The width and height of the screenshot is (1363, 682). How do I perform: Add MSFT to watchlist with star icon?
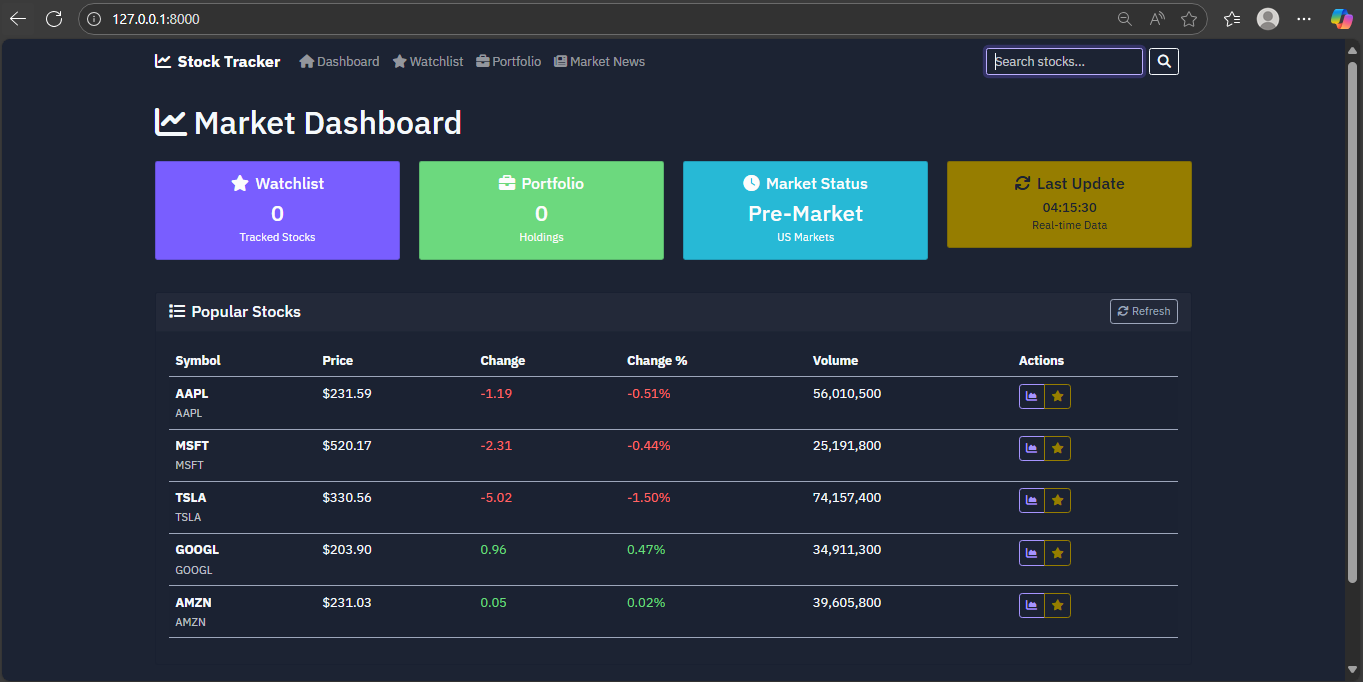click(1057, 449)
